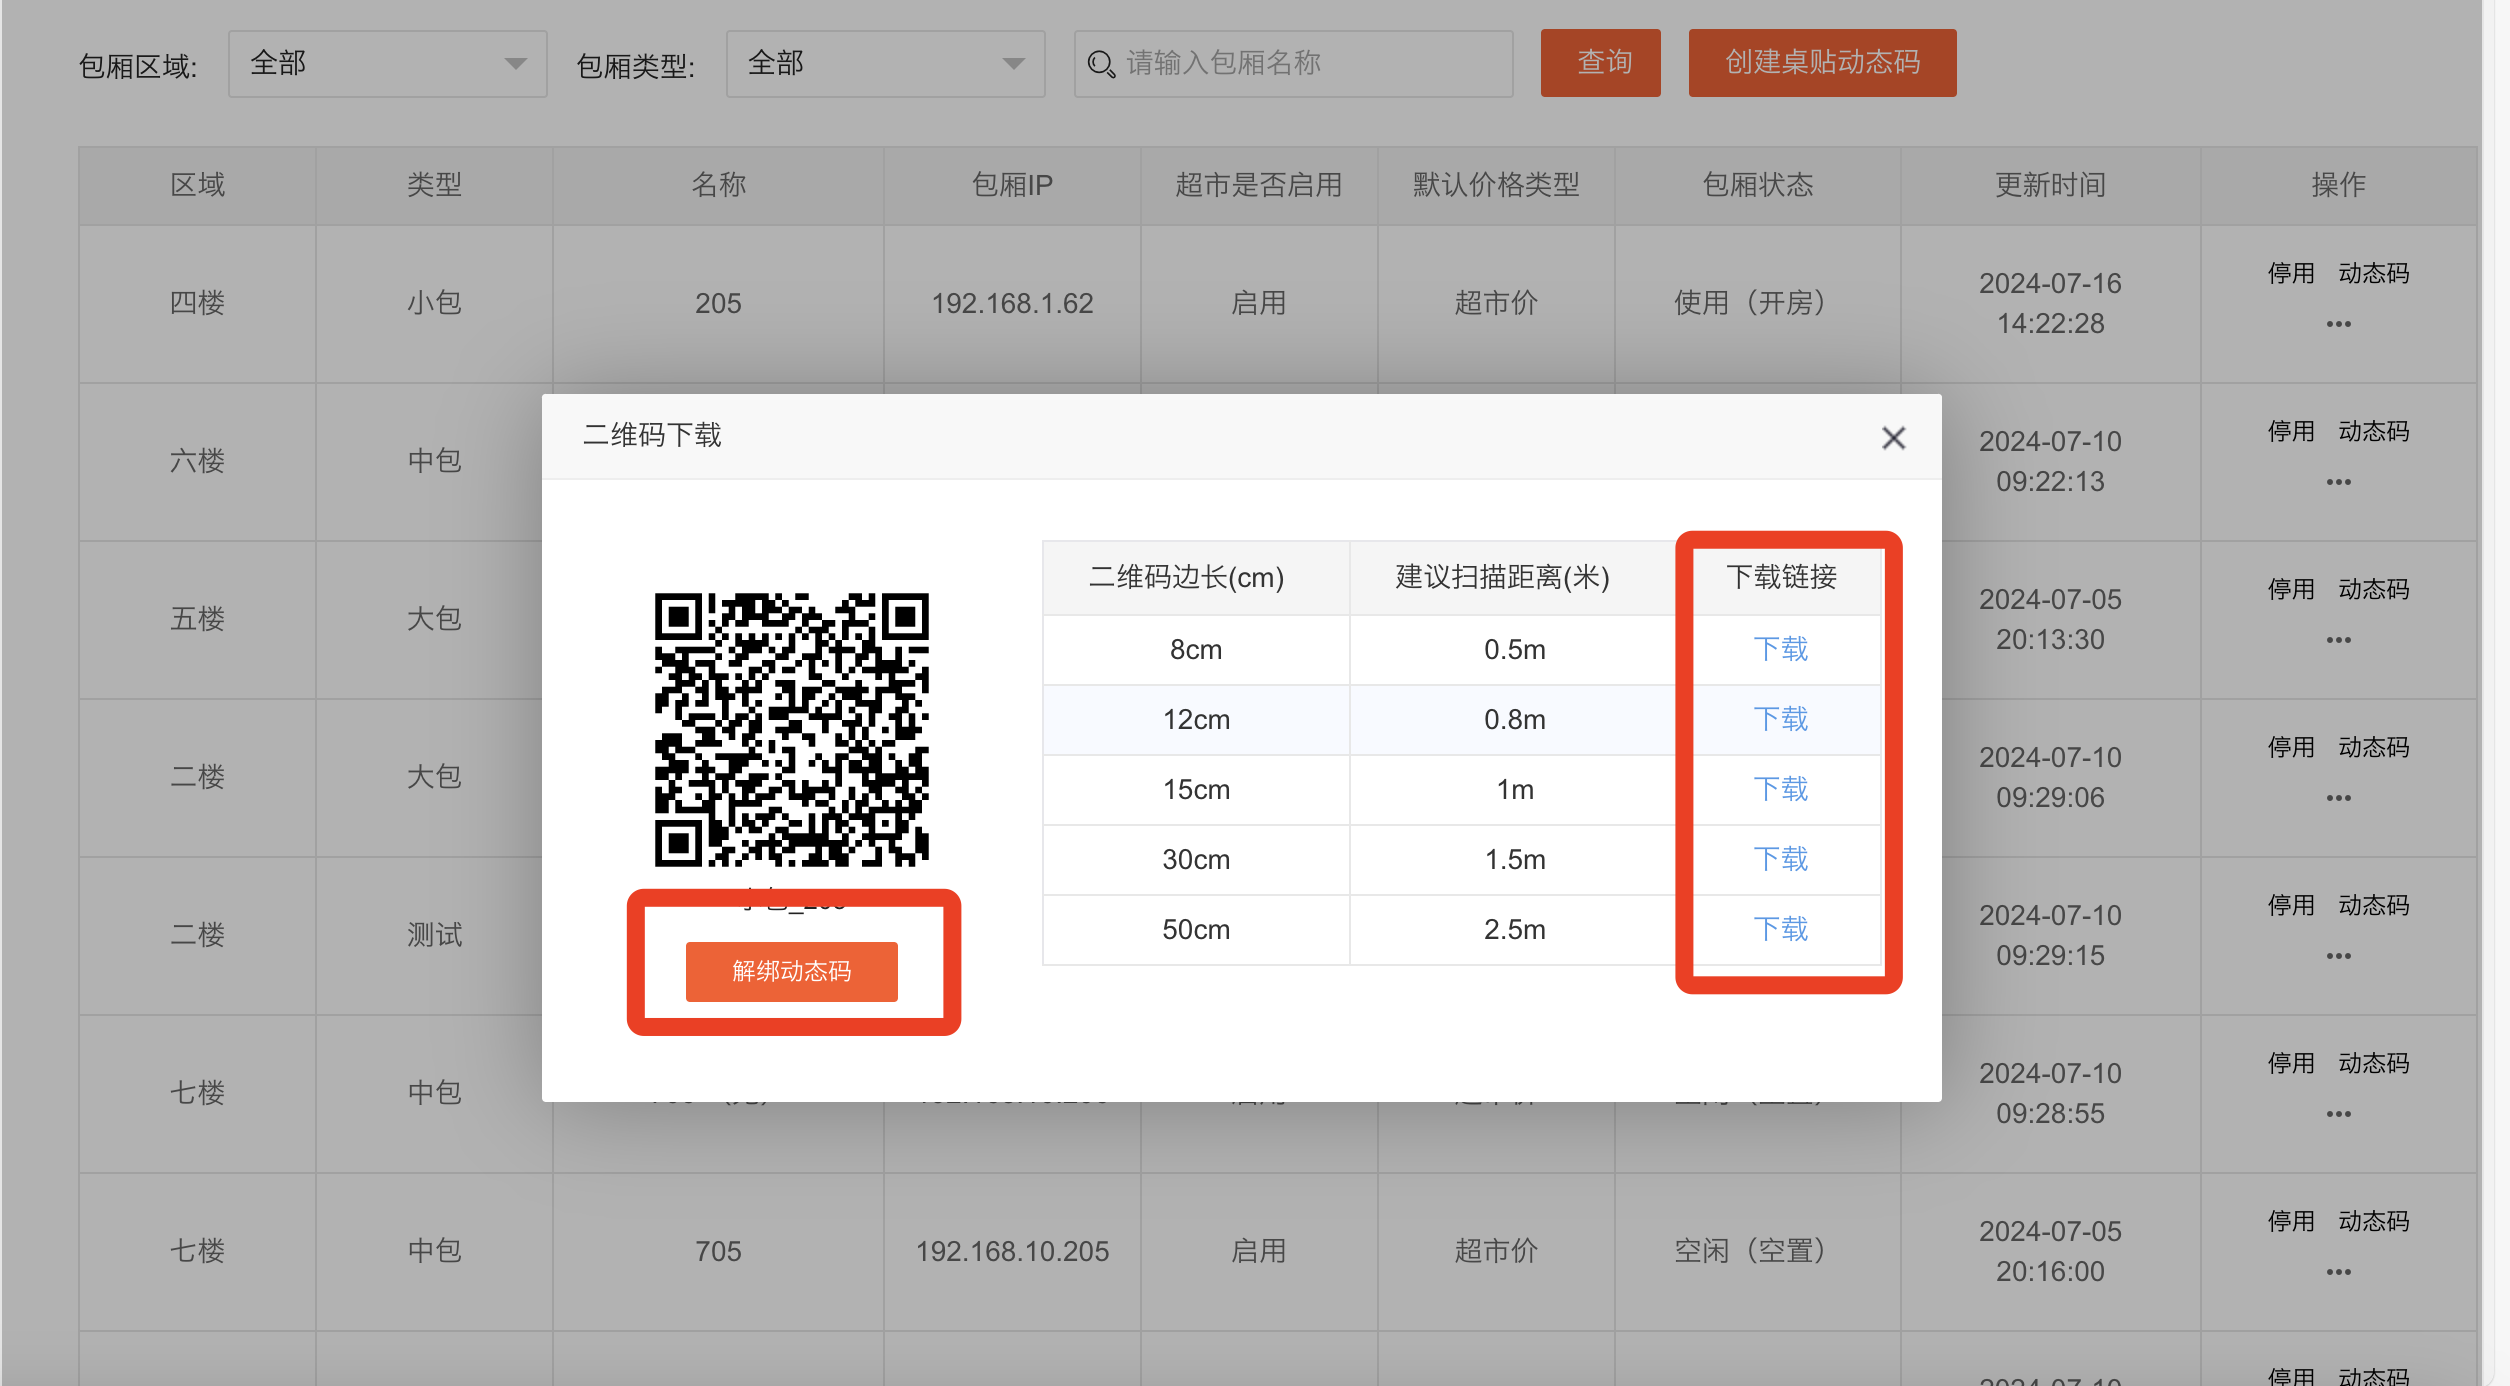Download the 15cm QR code
This screenshot has height=1386, width=2510.
click(1781, 789)
